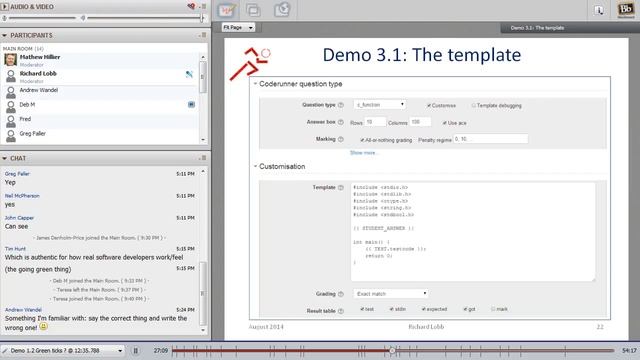Select John Capper's name in chat

click(19, 218)
